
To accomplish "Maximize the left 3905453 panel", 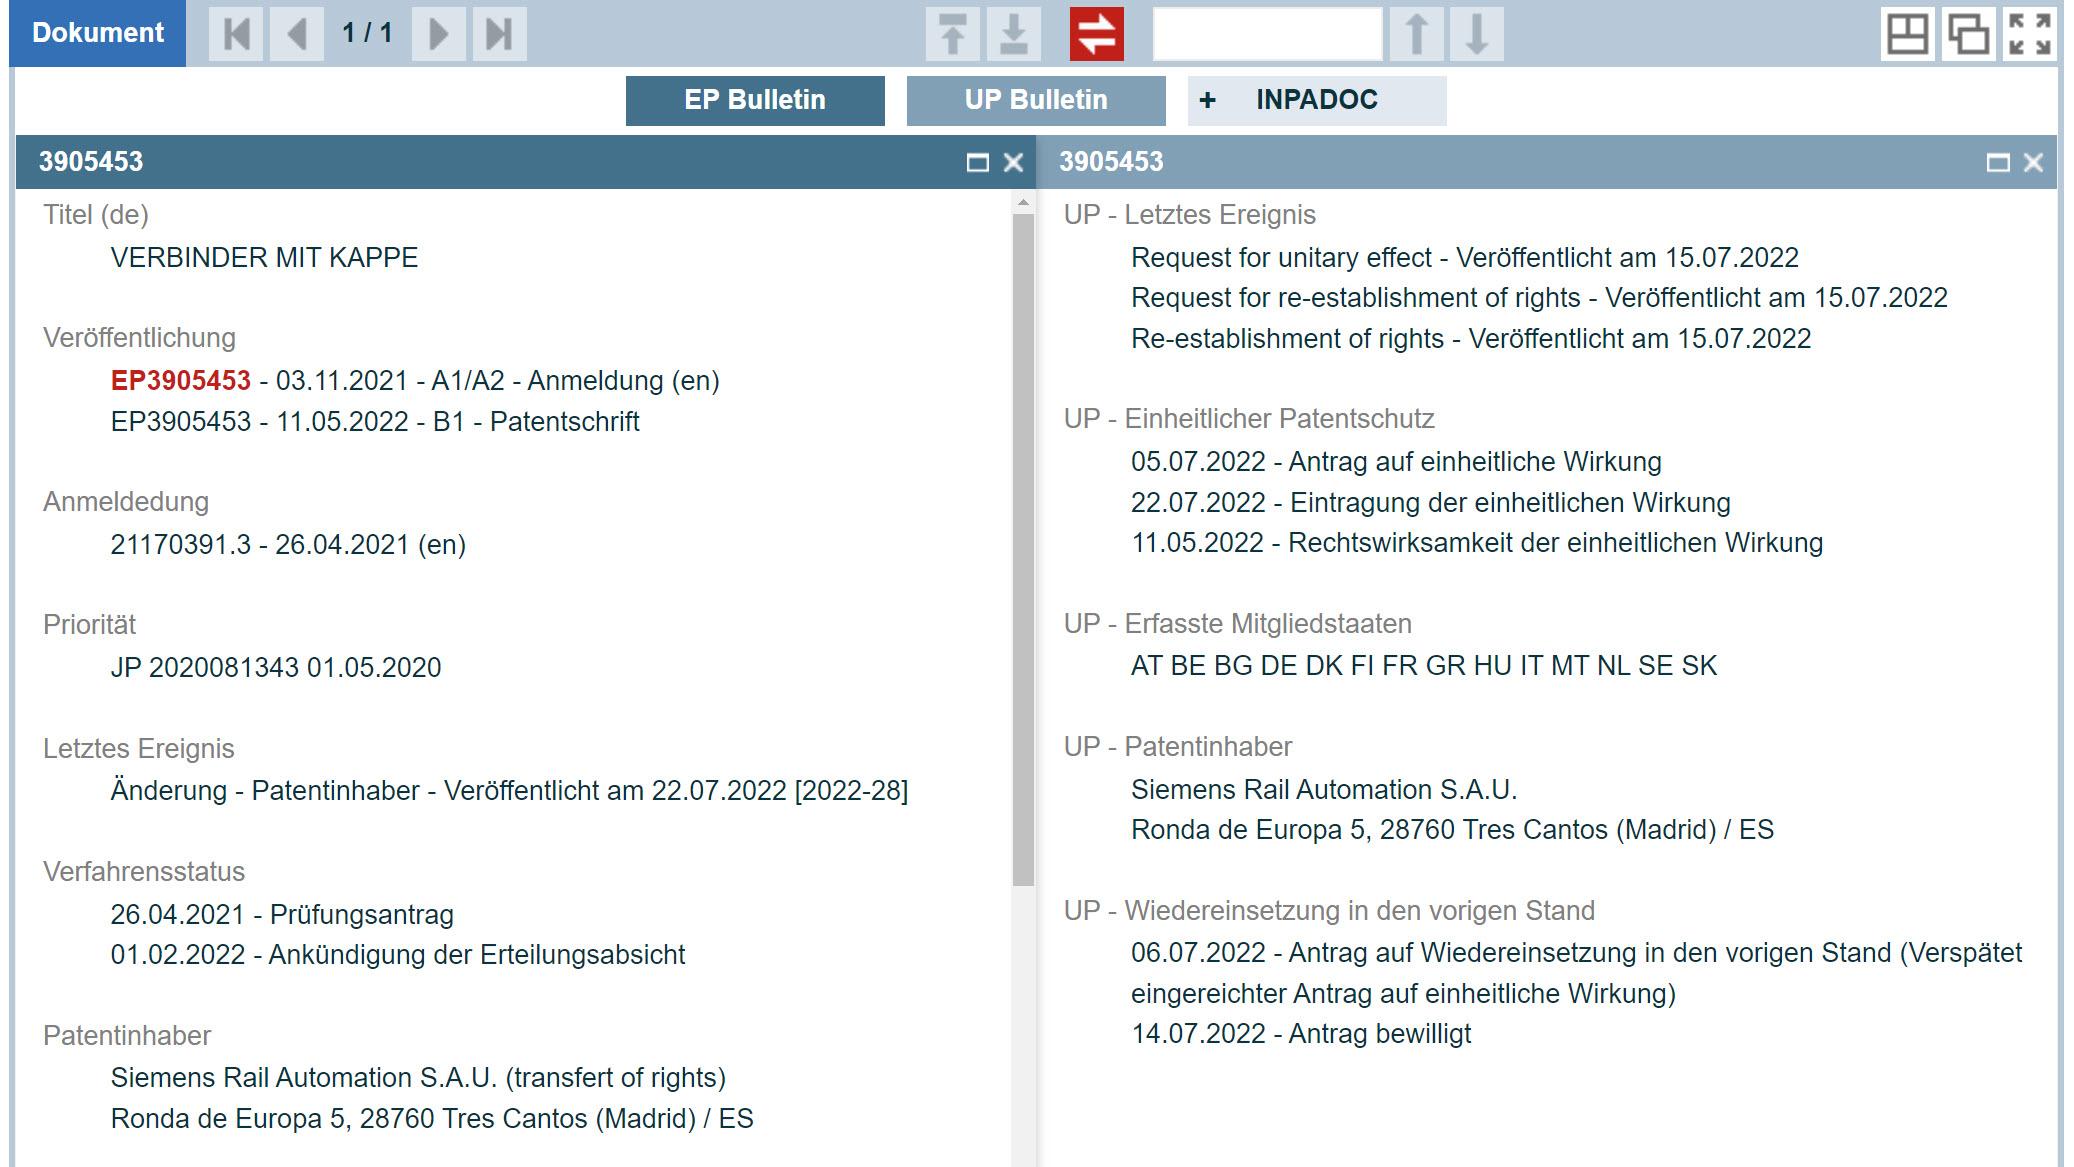I will click(977, 162).
